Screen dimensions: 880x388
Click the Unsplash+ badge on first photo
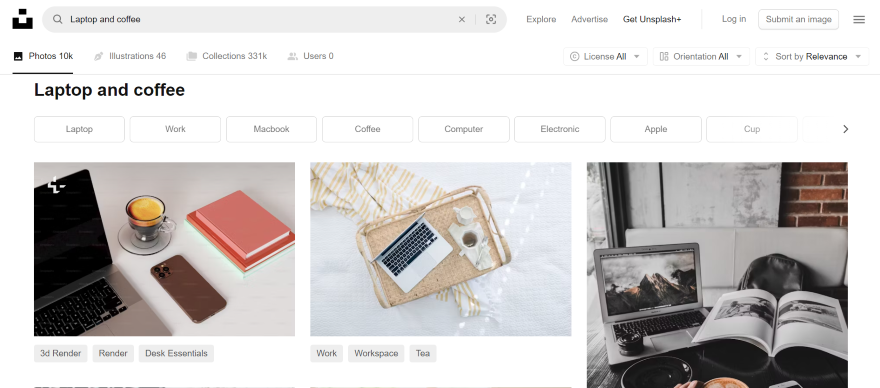[56, 185]
